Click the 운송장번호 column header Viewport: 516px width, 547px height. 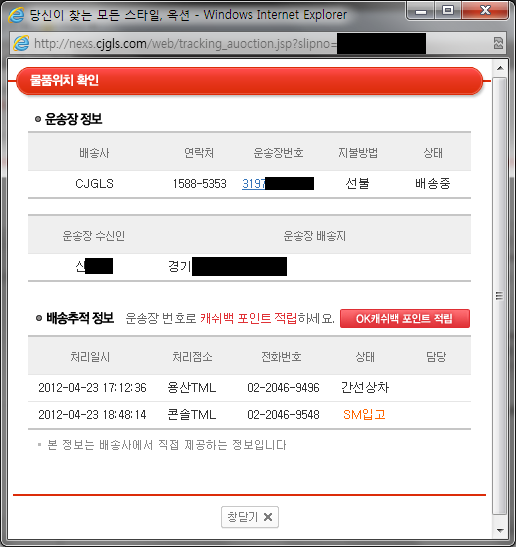tap(278, 153)
